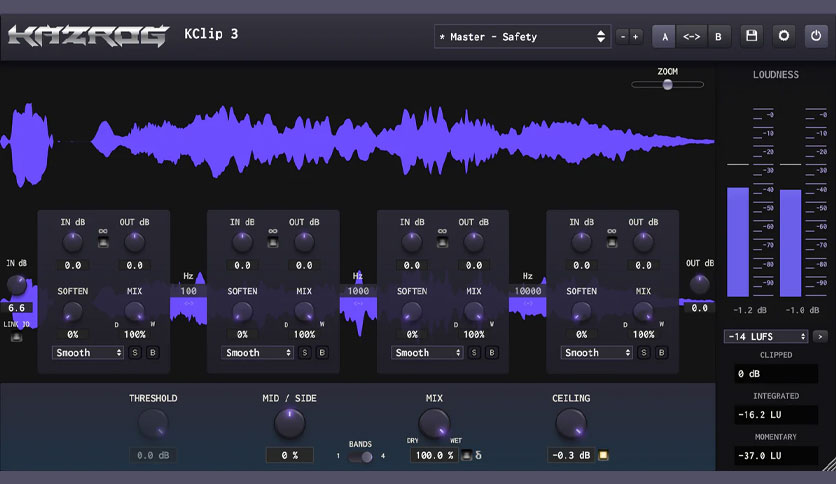This screenshot has width=836, height=484.
Task: Click the CEILING knob
Action: tap(571, 424)
